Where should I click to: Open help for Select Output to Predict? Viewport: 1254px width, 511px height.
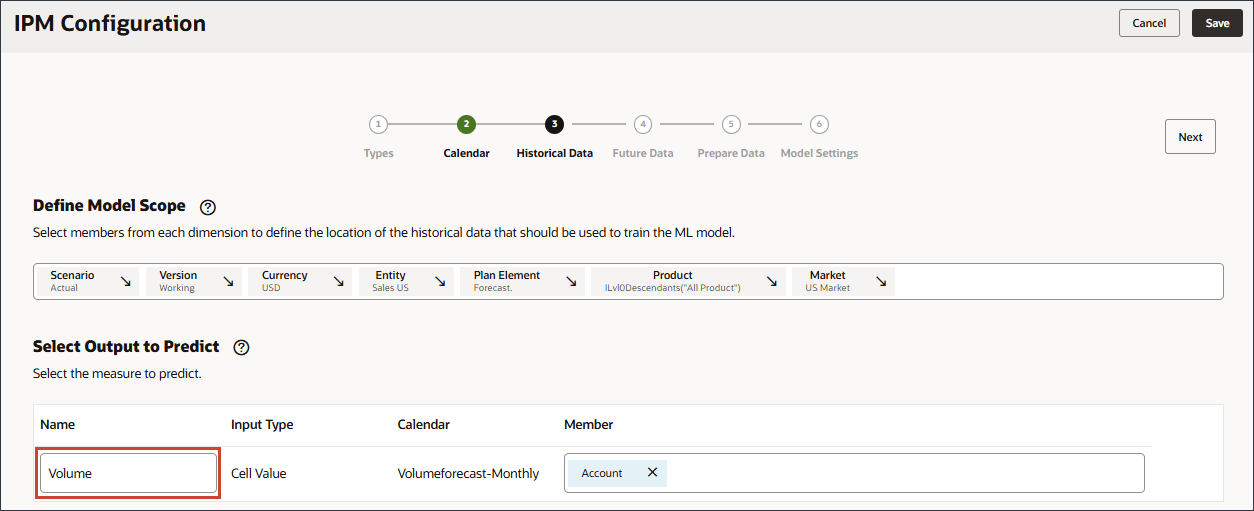(241, 348)
